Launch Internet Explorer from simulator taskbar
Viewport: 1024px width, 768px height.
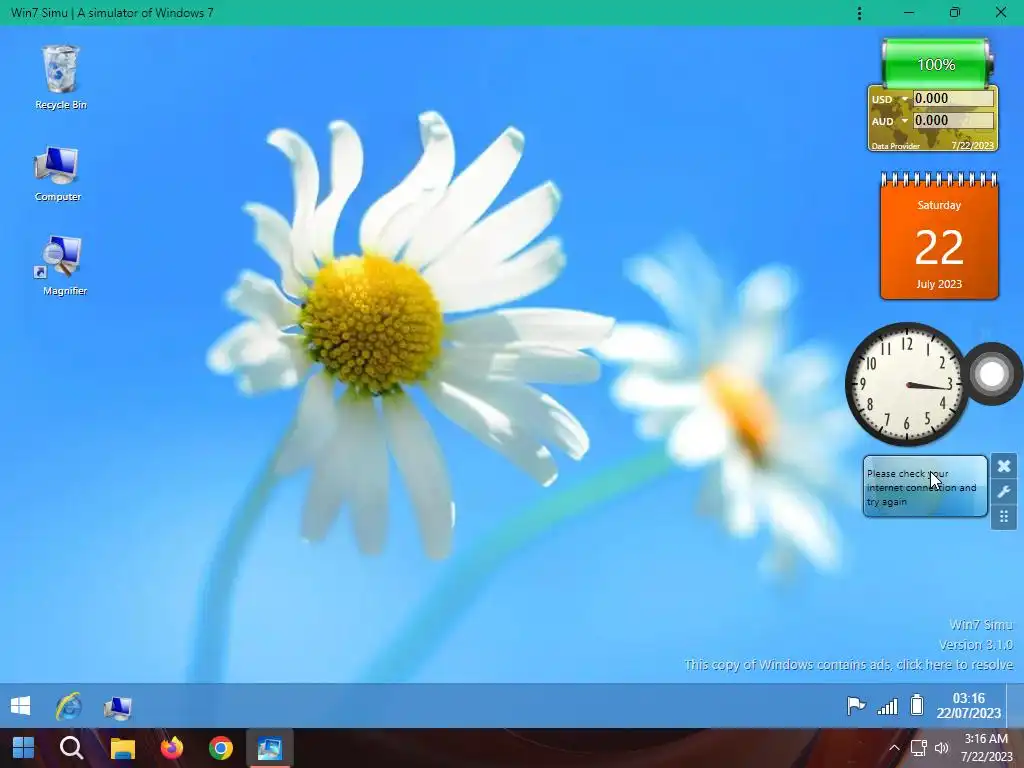coord(69,706)
